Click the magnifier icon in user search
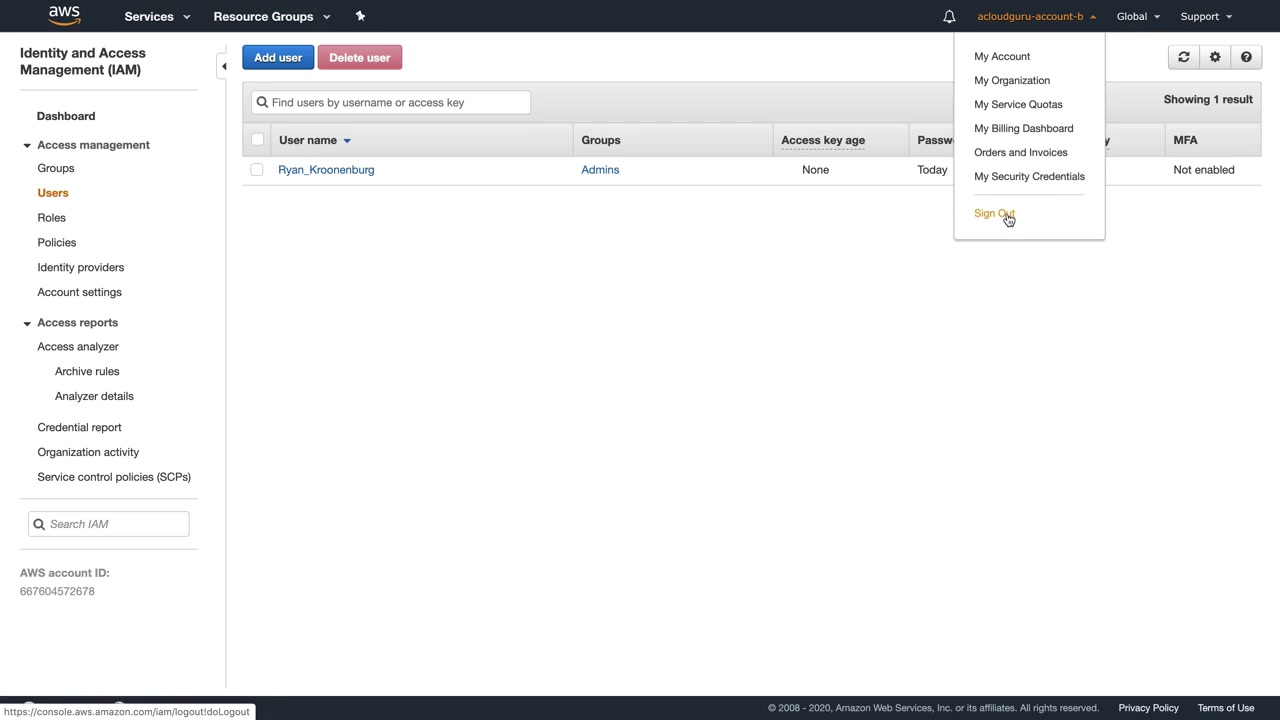Screen dimensions: 1280x720 coord(262,102)
